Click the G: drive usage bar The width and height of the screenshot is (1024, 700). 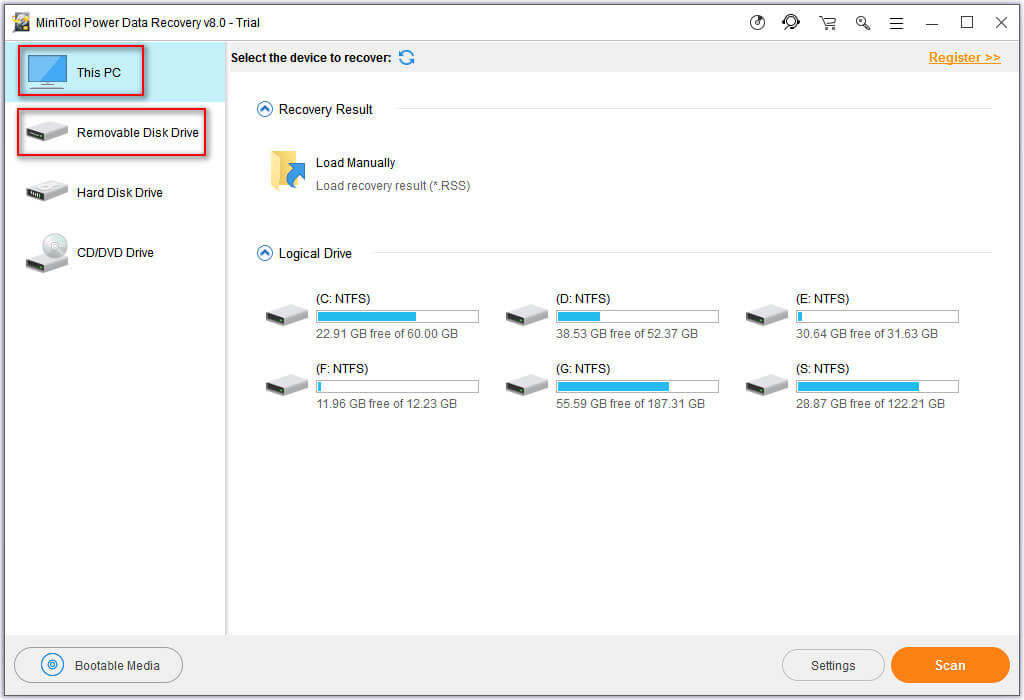coord(637,387)
